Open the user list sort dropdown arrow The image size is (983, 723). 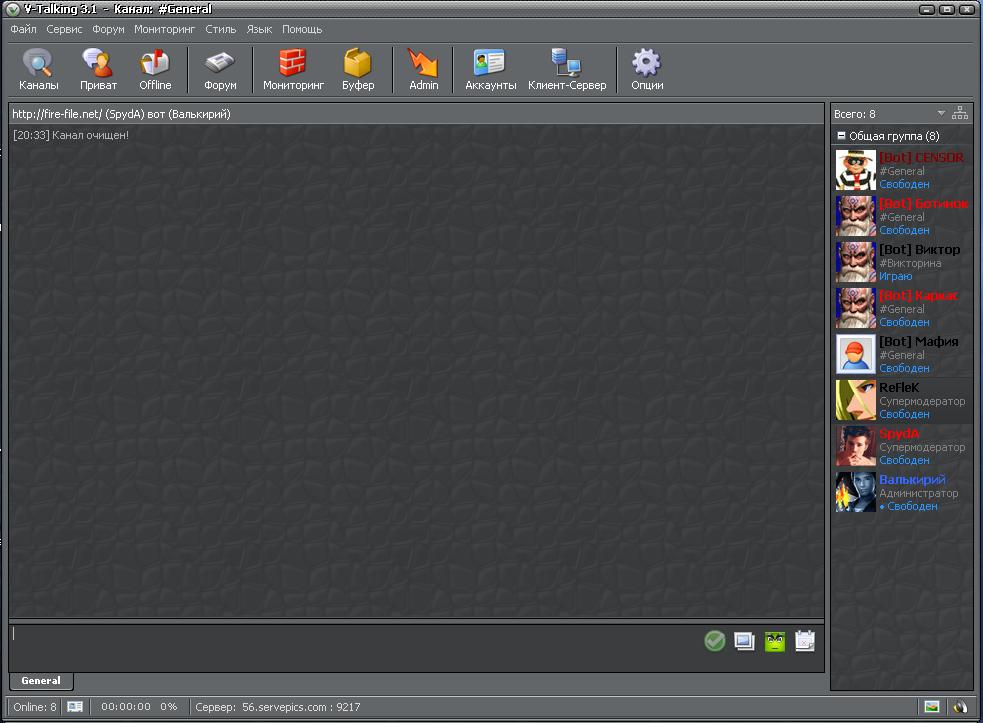pyautogui.click(x=941, y=113)
